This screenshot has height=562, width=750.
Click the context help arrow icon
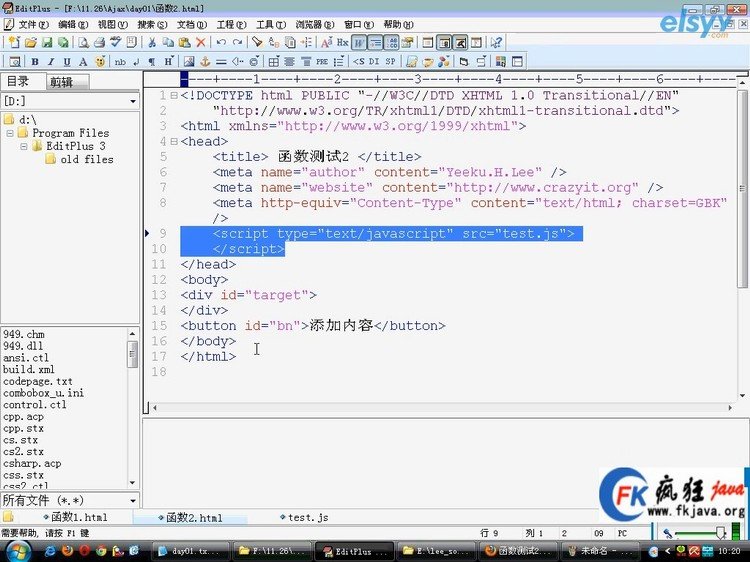(496, 43)
